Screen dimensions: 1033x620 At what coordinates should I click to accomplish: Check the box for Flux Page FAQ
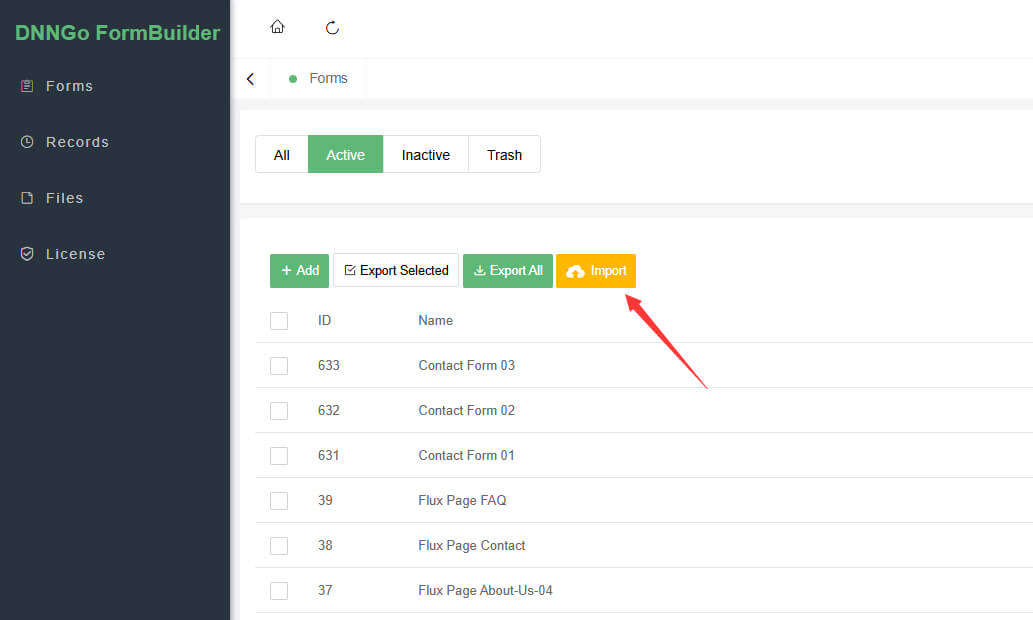point(279,501)
